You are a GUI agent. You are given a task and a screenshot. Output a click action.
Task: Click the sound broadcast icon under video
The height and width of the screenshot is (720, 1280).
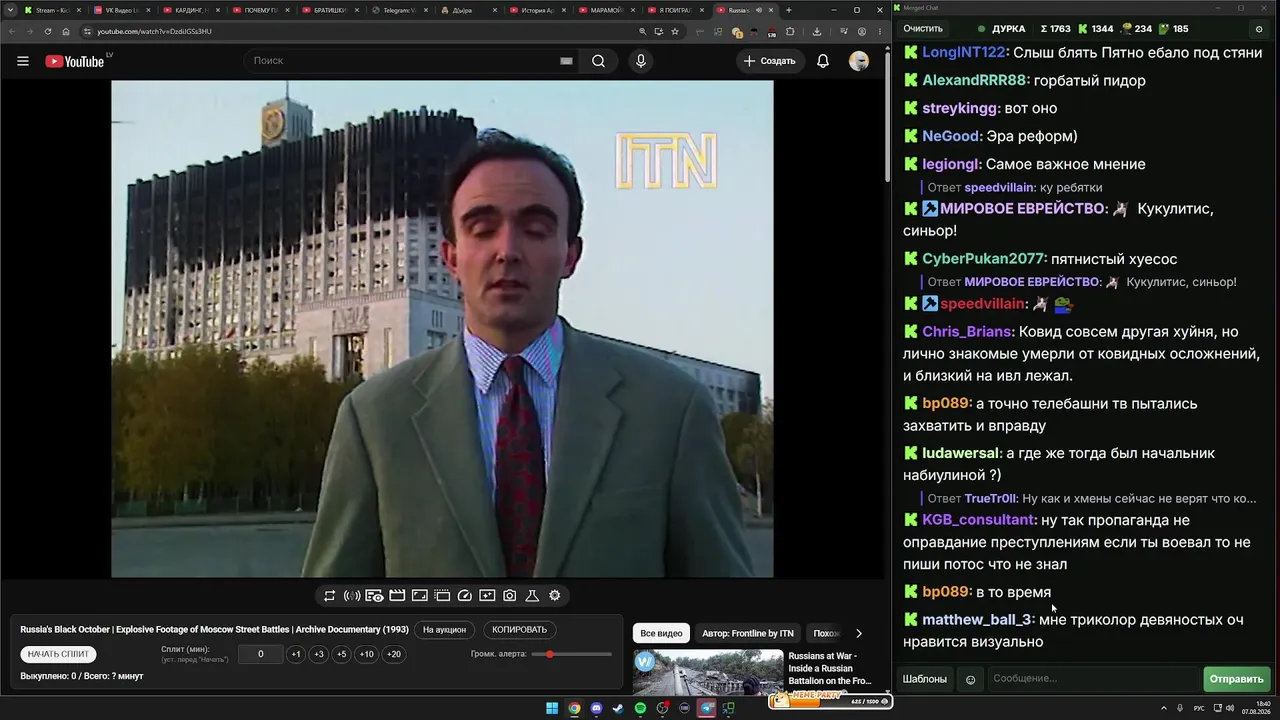(352, 596)
